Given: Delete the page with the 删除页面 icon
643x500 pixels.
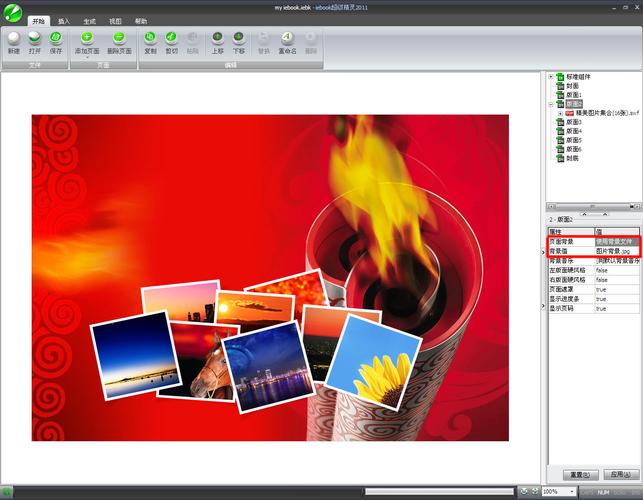Looking at the screenshot, I should (x=118, y=39).
